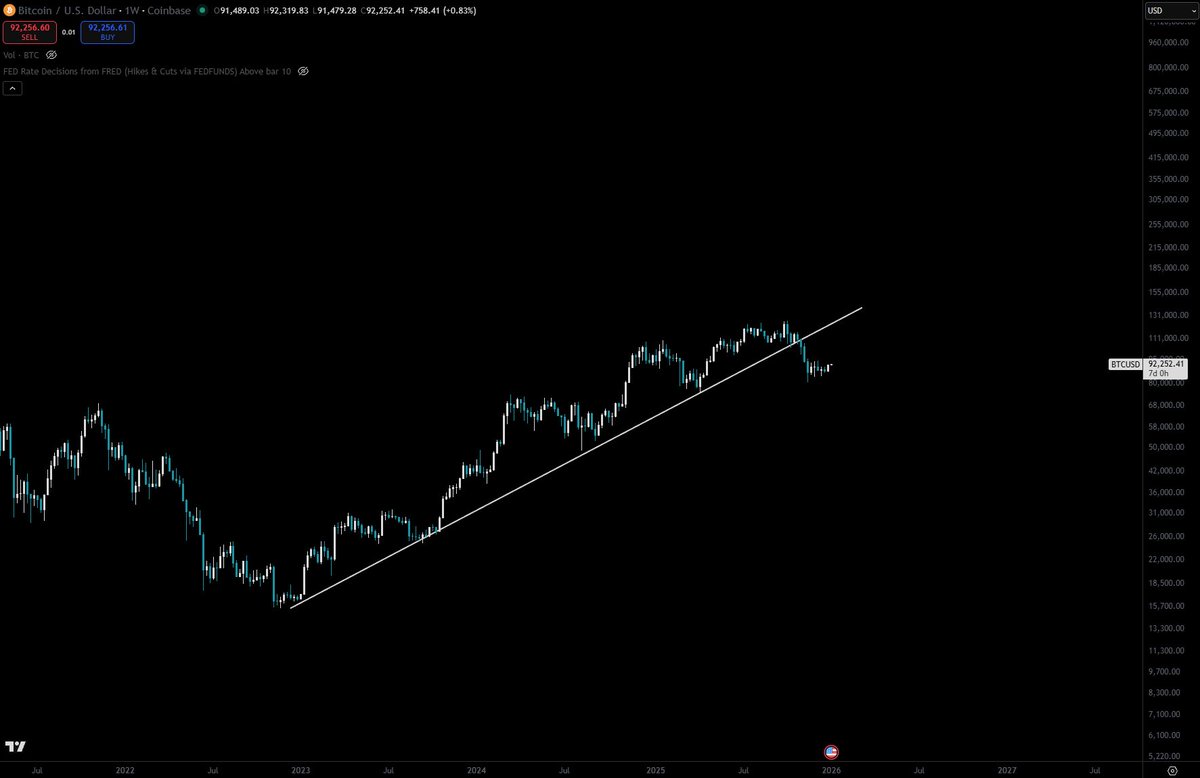Click the TradingView logo watermark icon

[x=15, y=746]
